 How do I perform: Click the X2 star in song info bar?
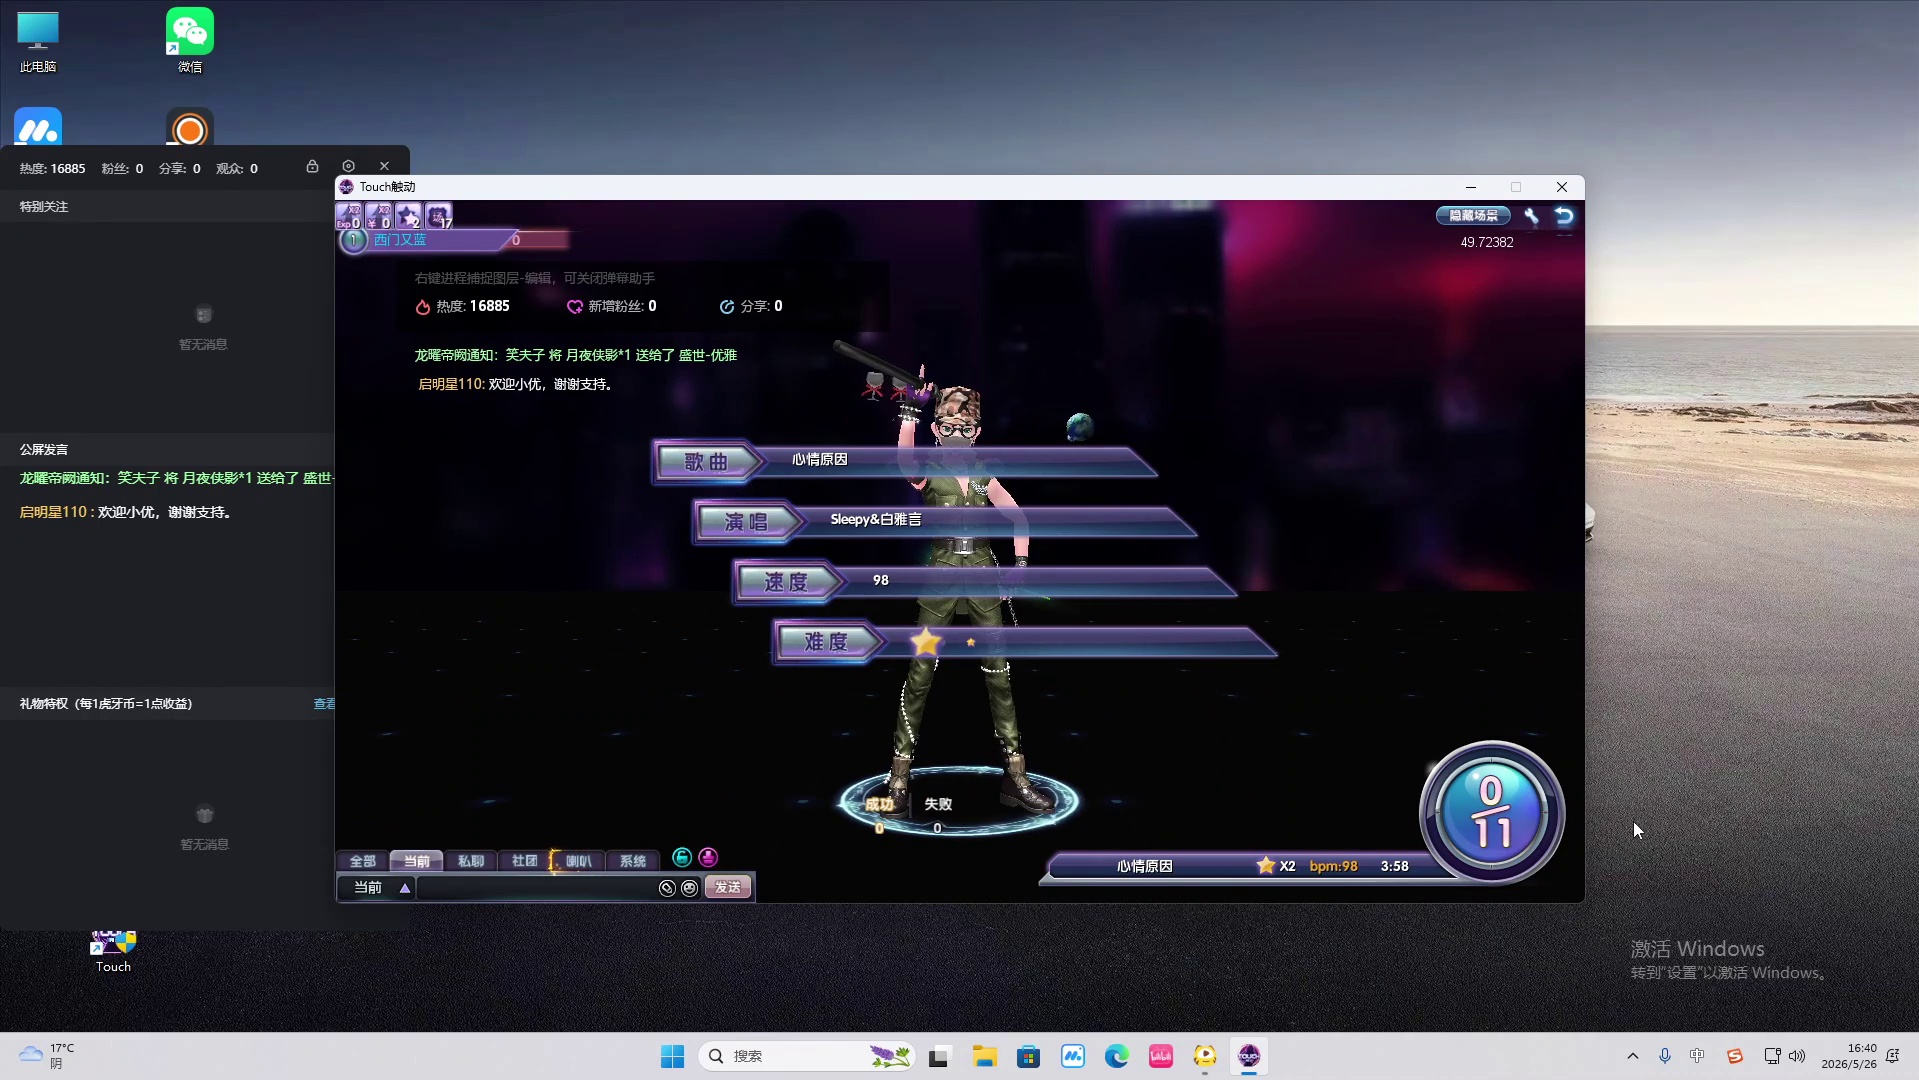pyautogui.click(x=1266, y=866)
